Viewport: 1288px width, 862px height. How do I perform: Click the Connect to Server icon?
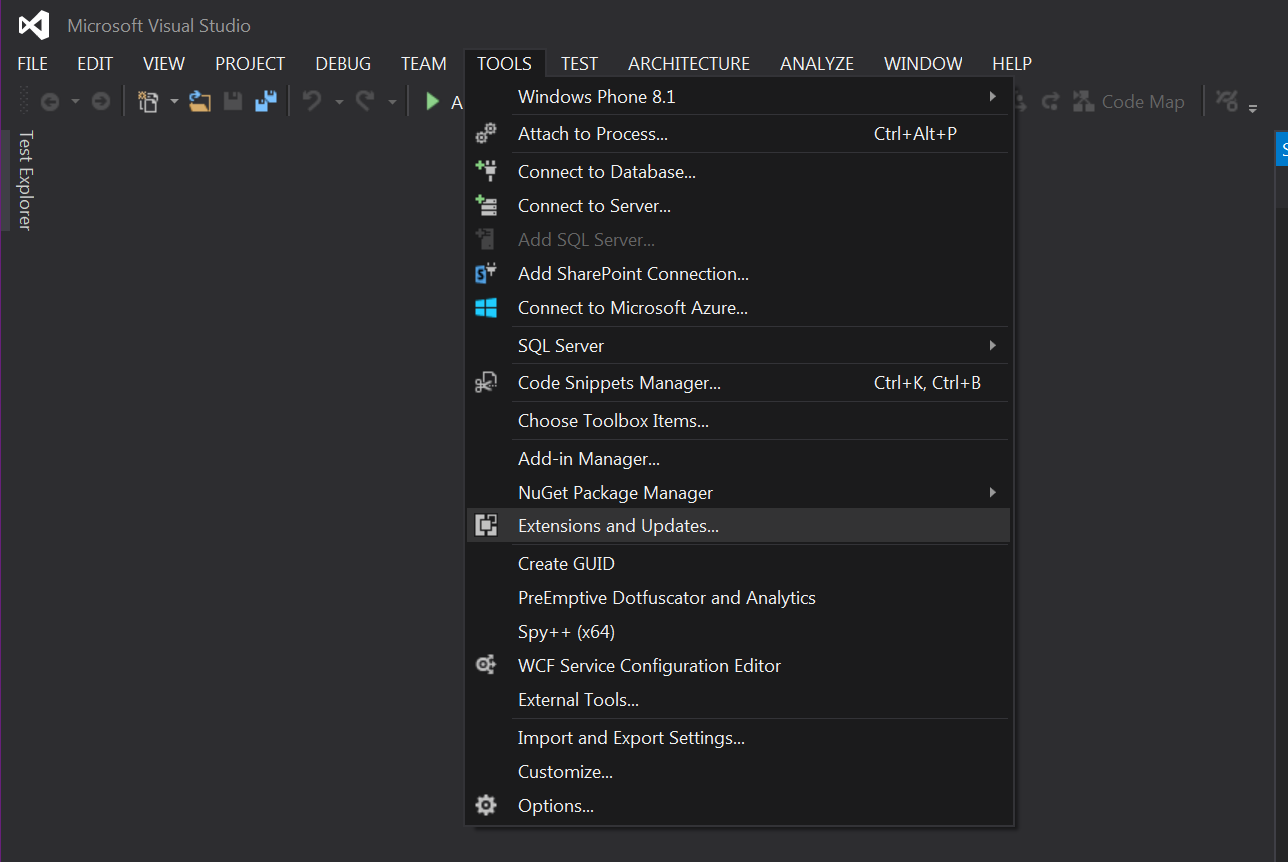(486, 205)
